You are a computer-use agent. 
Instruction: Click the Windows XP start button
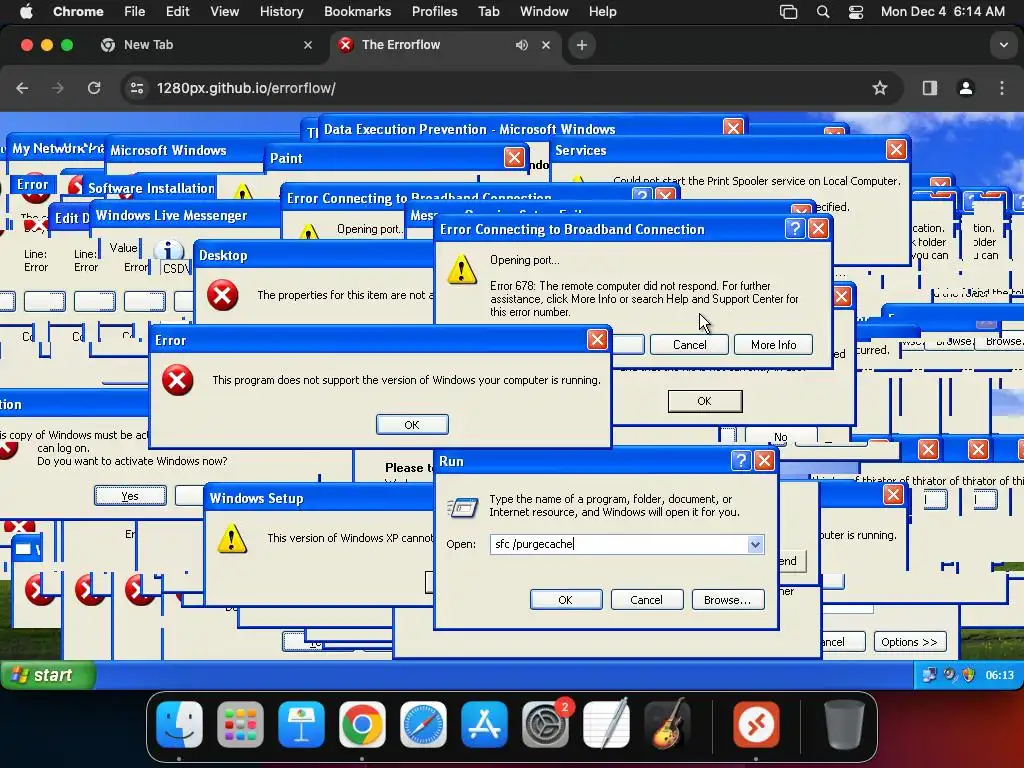click(x=47, y=675)
